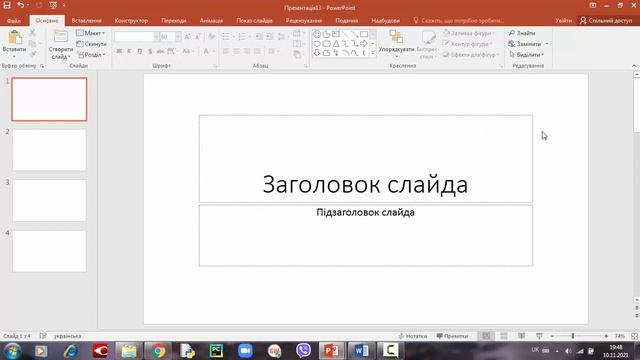Expand the Розділ section dropdown

91,55
